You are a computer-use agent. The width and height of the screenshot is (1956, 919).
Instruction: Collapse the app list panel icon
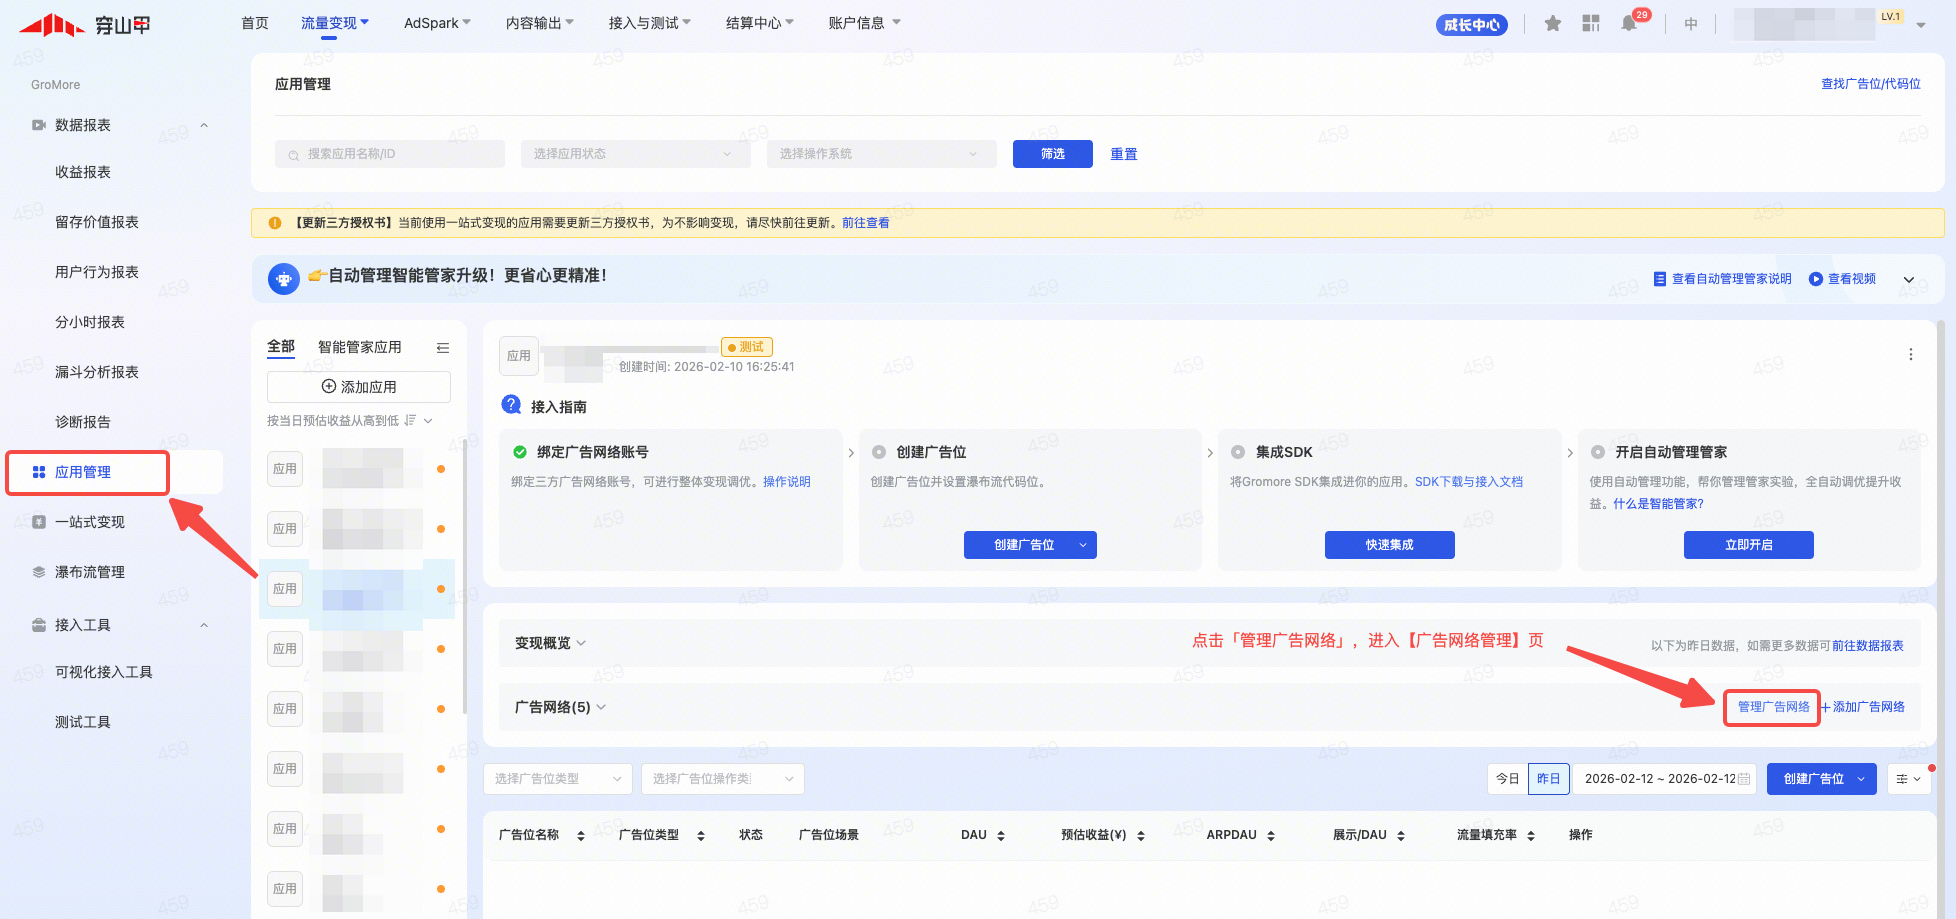point(443,348)
